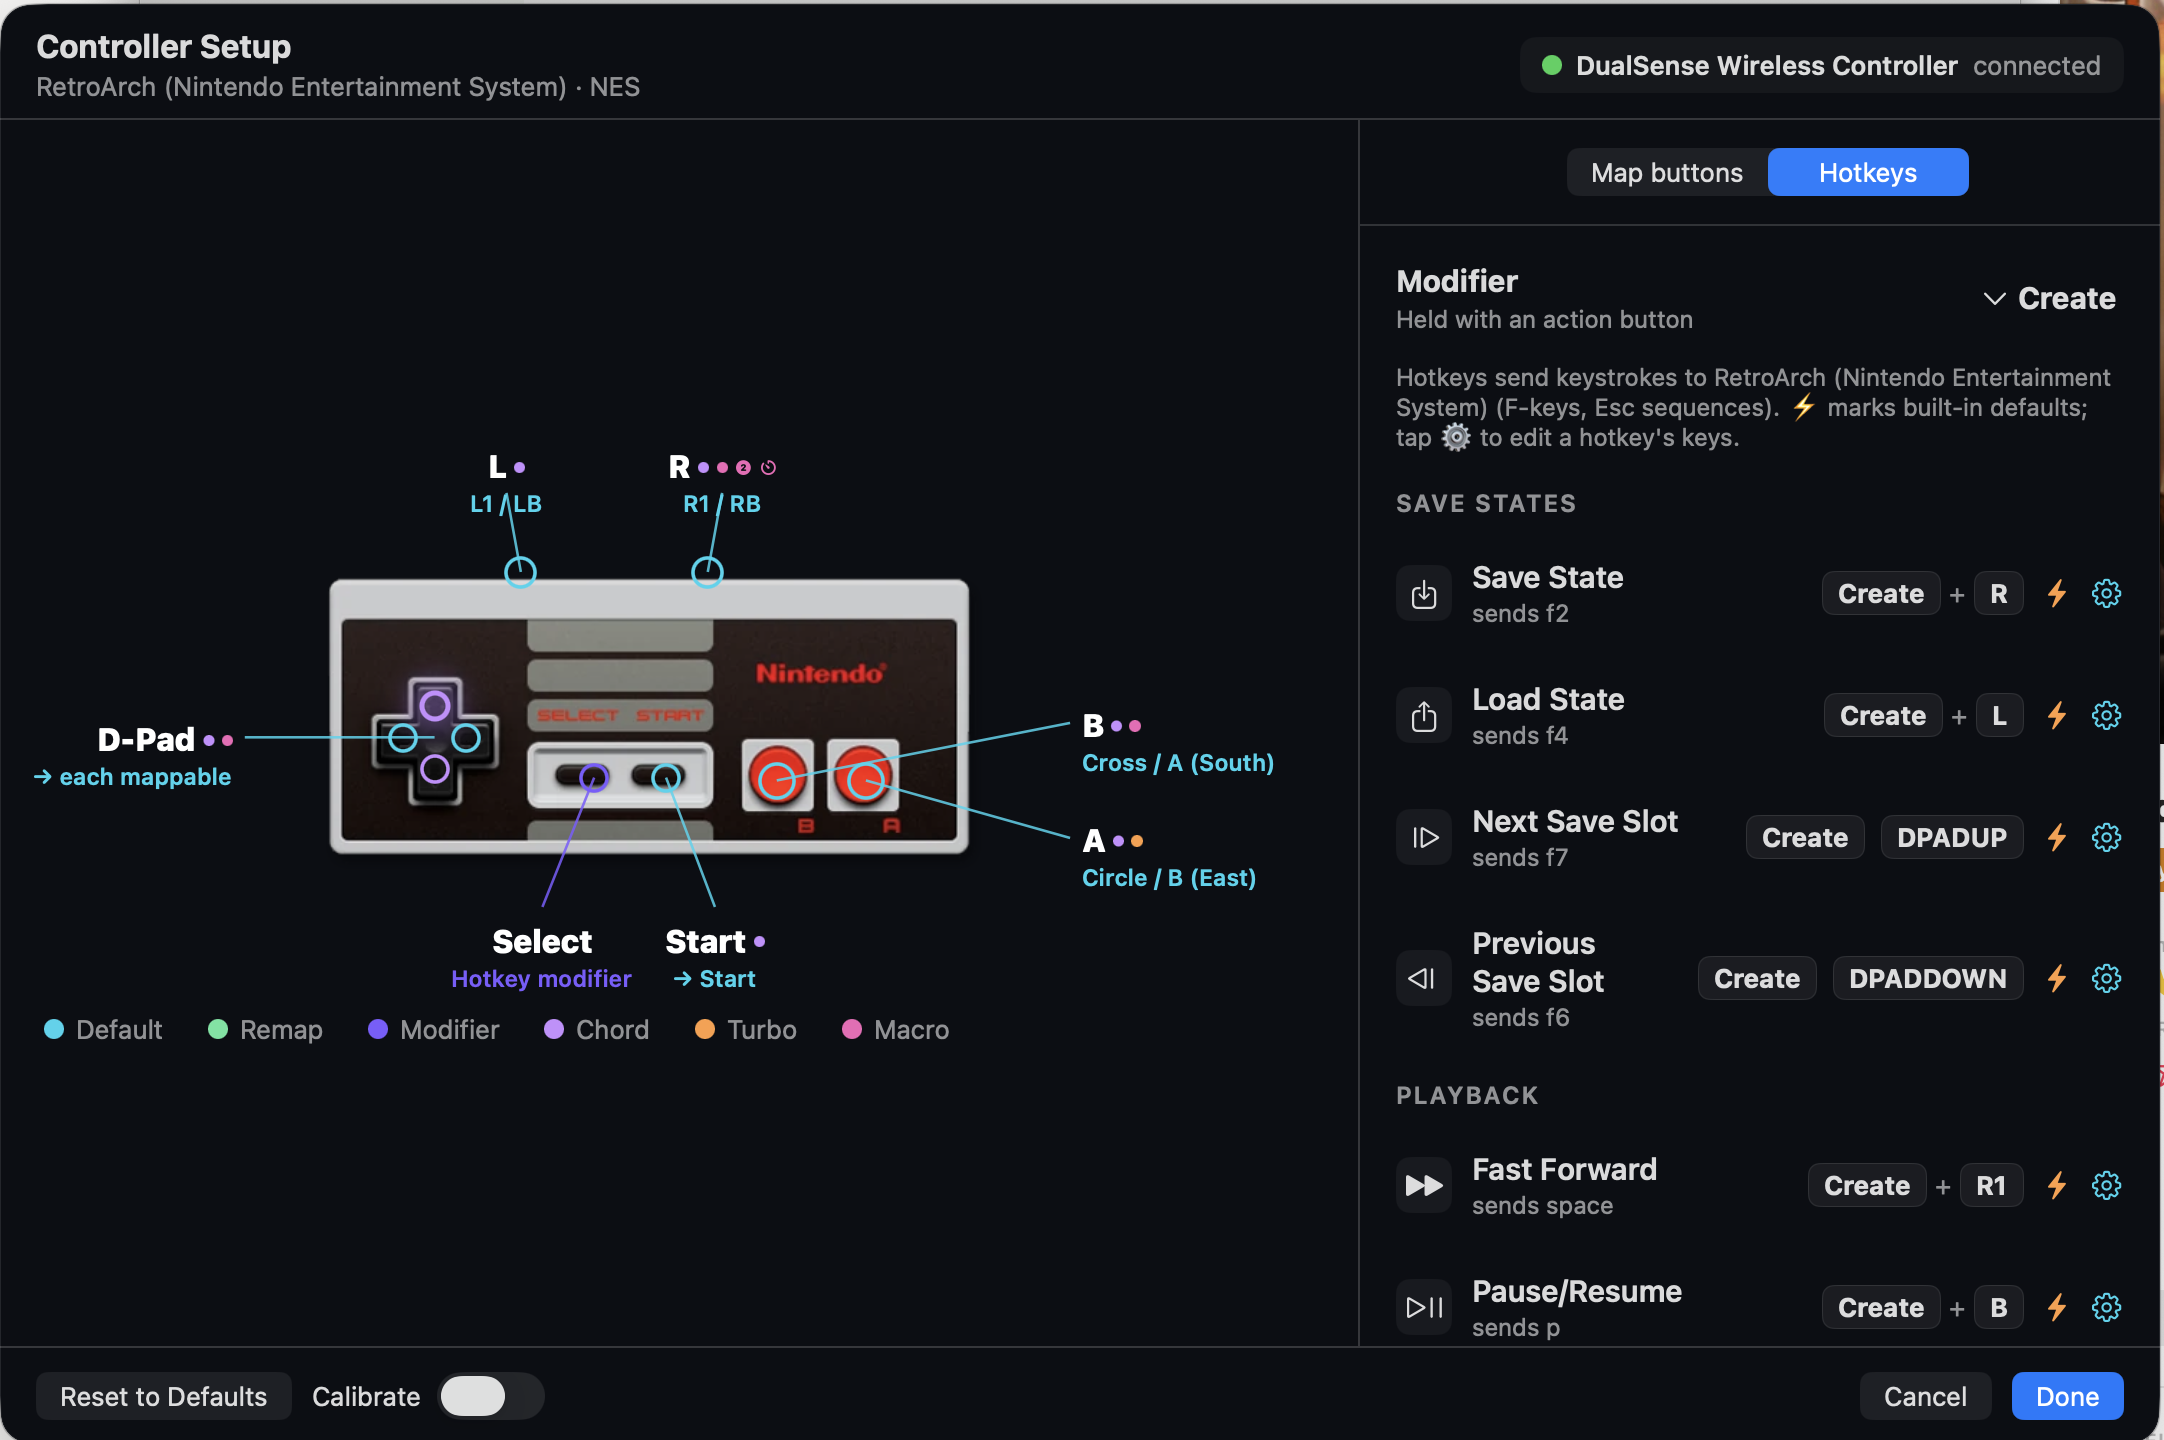Click the Previous Save Slot icon
Screen dimensions: 2164x1440
pyautogui.click(x=1424, y=978)
